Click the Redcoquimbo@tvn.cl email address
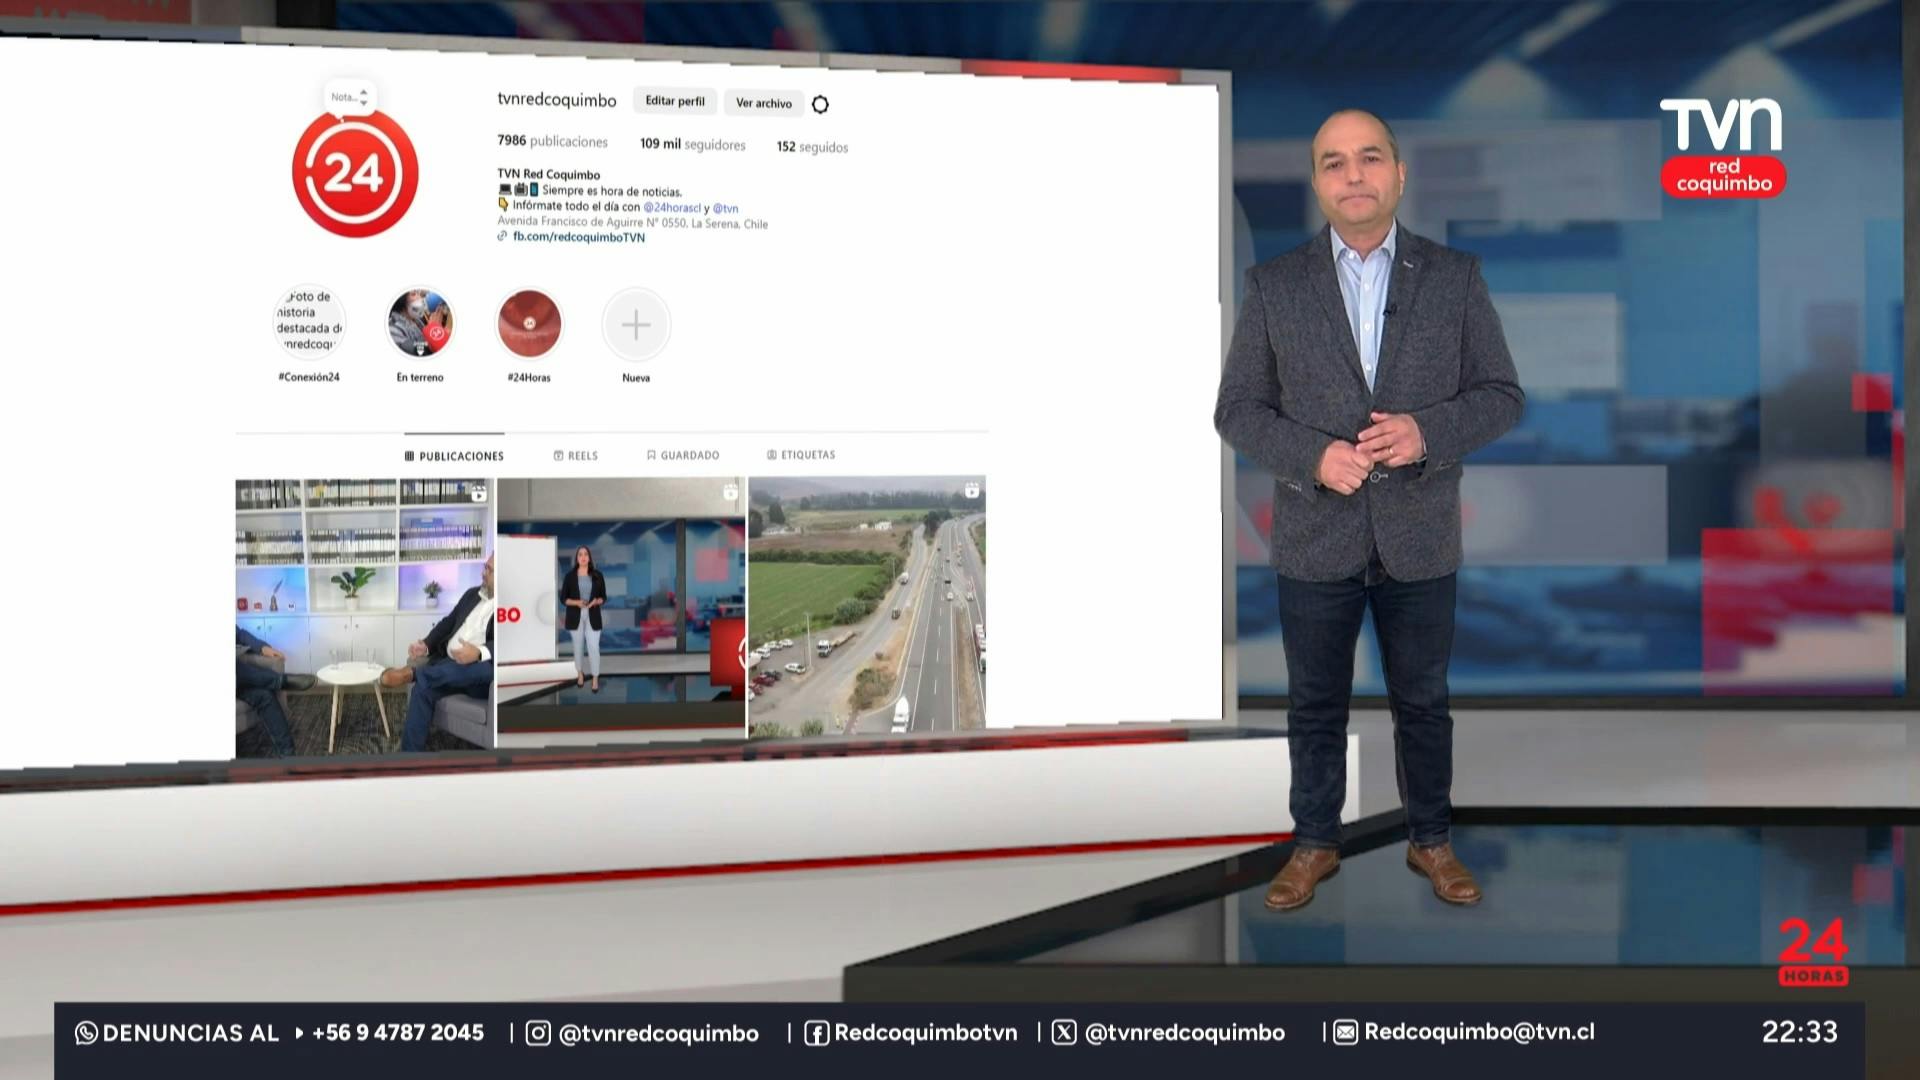 [1480, 1032]
